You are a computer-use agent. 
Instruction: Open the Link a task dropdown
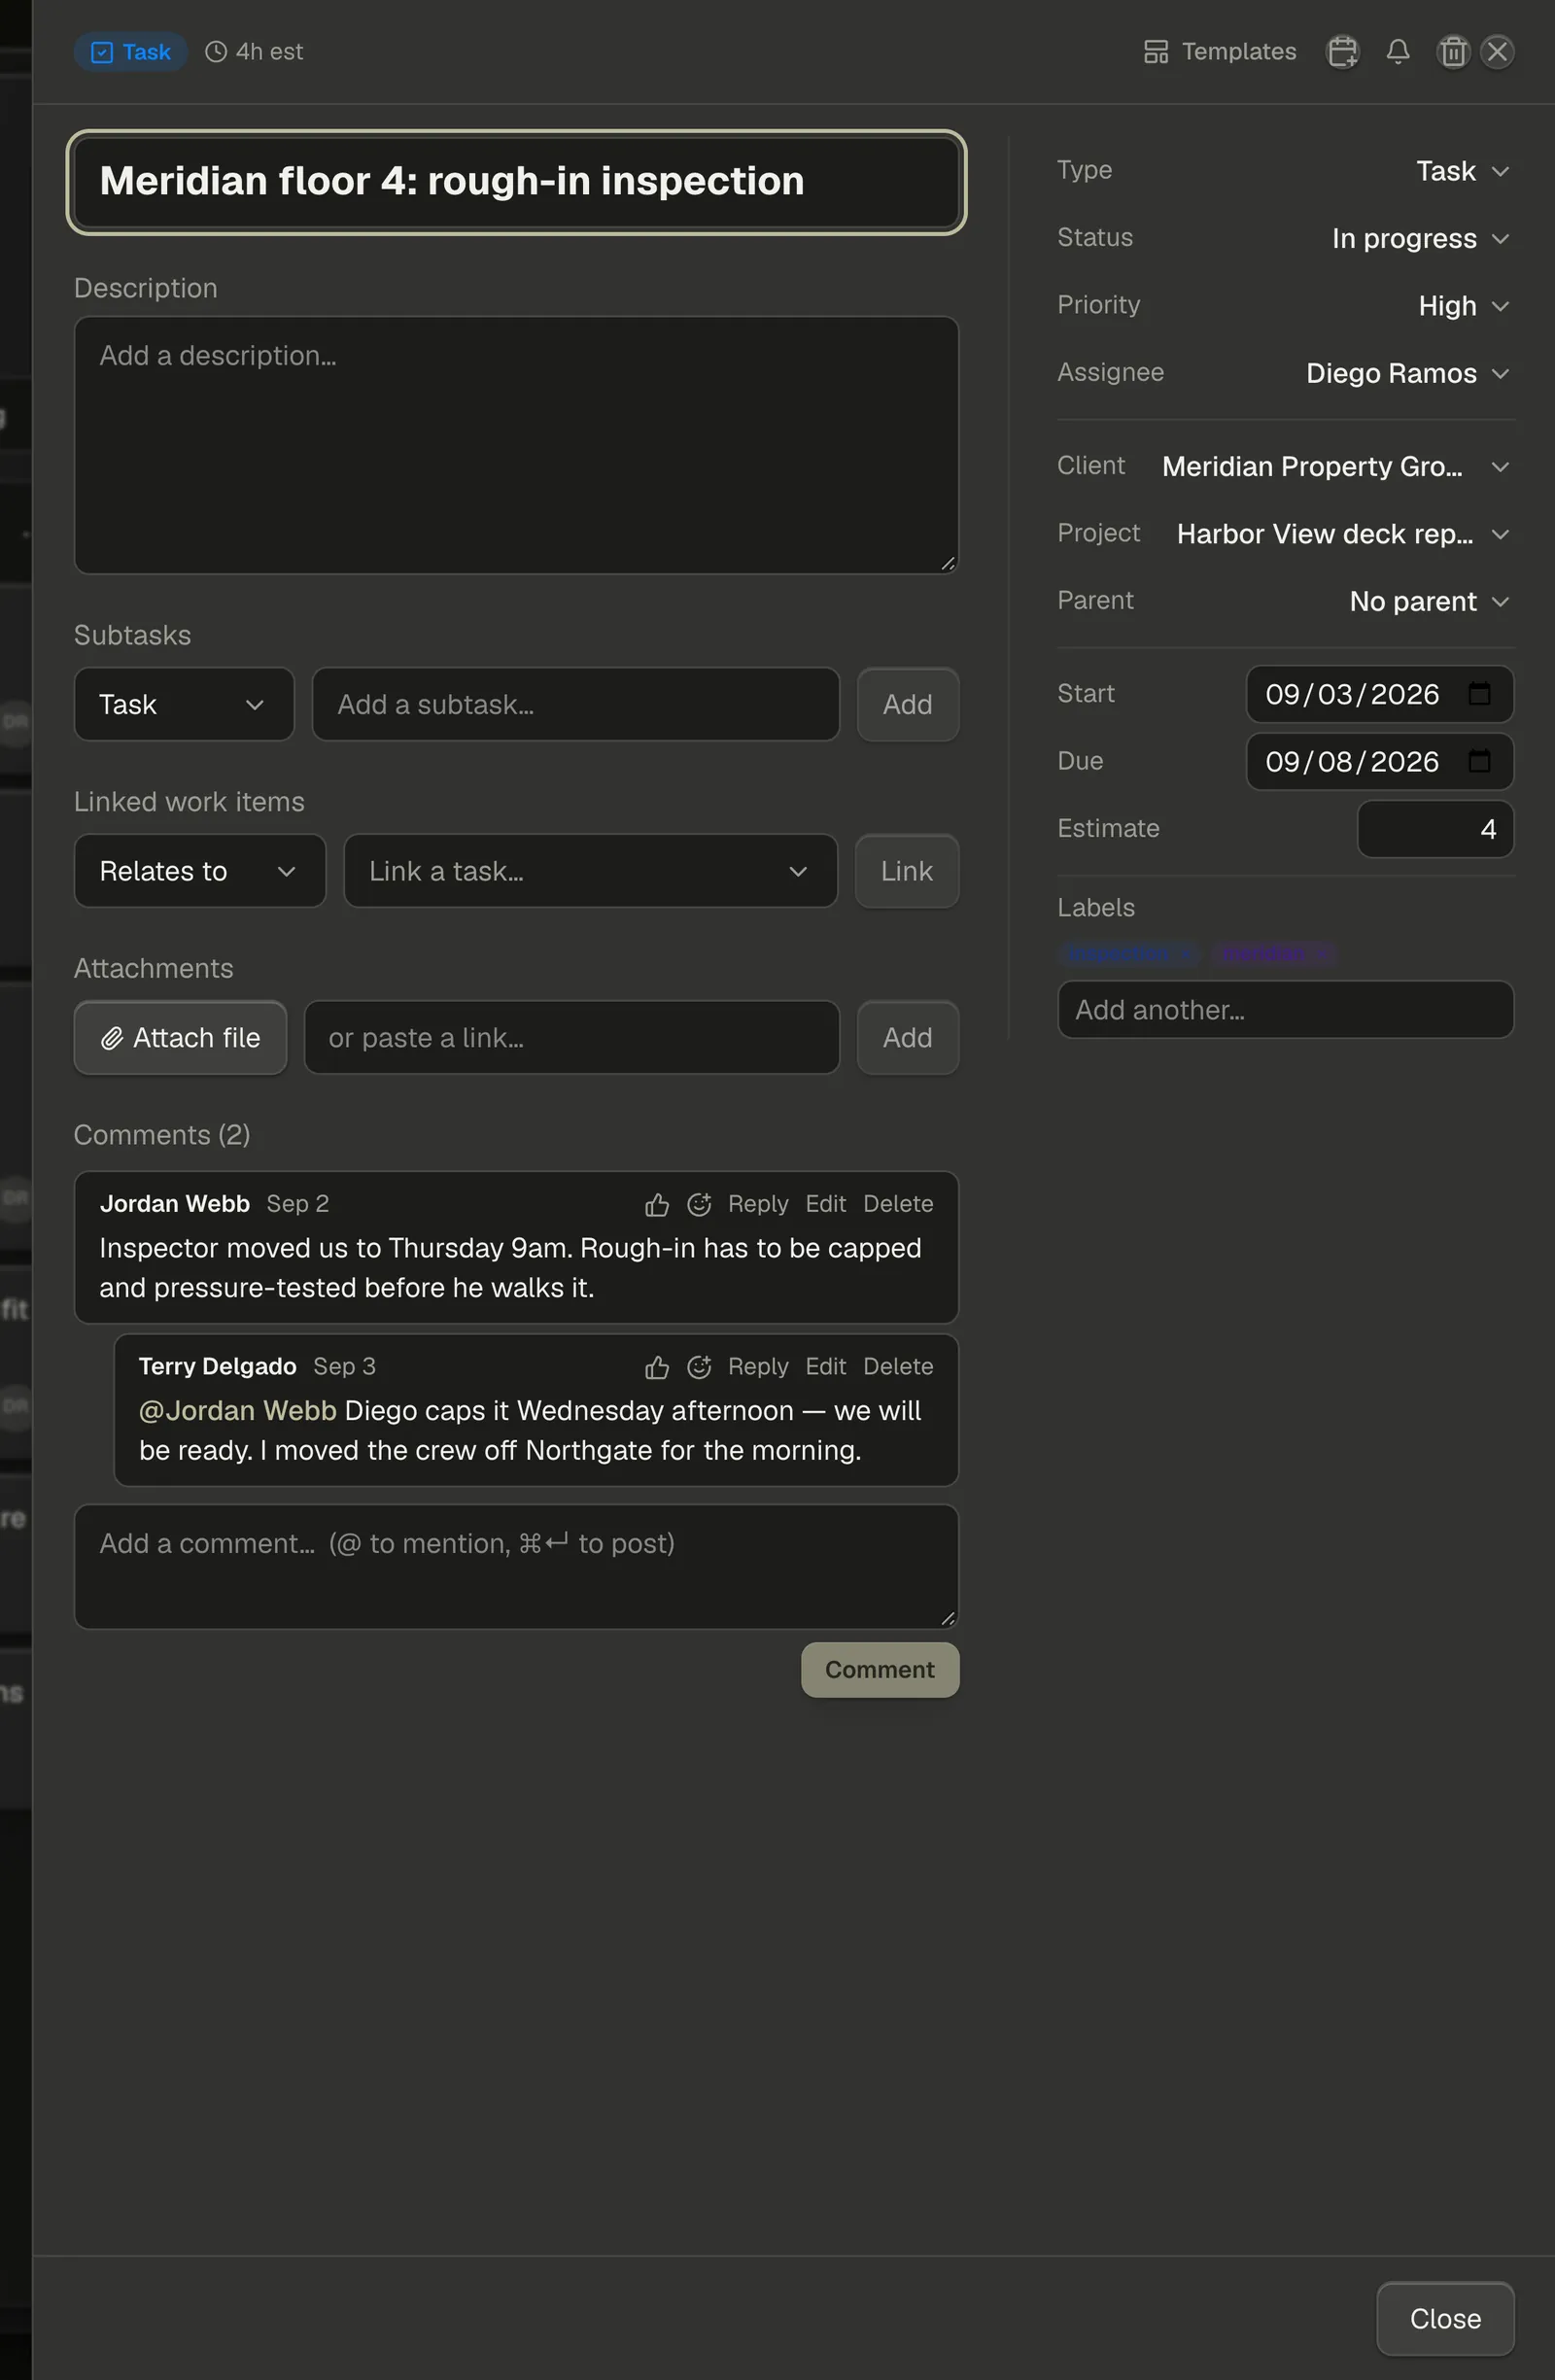pos(590,871)
